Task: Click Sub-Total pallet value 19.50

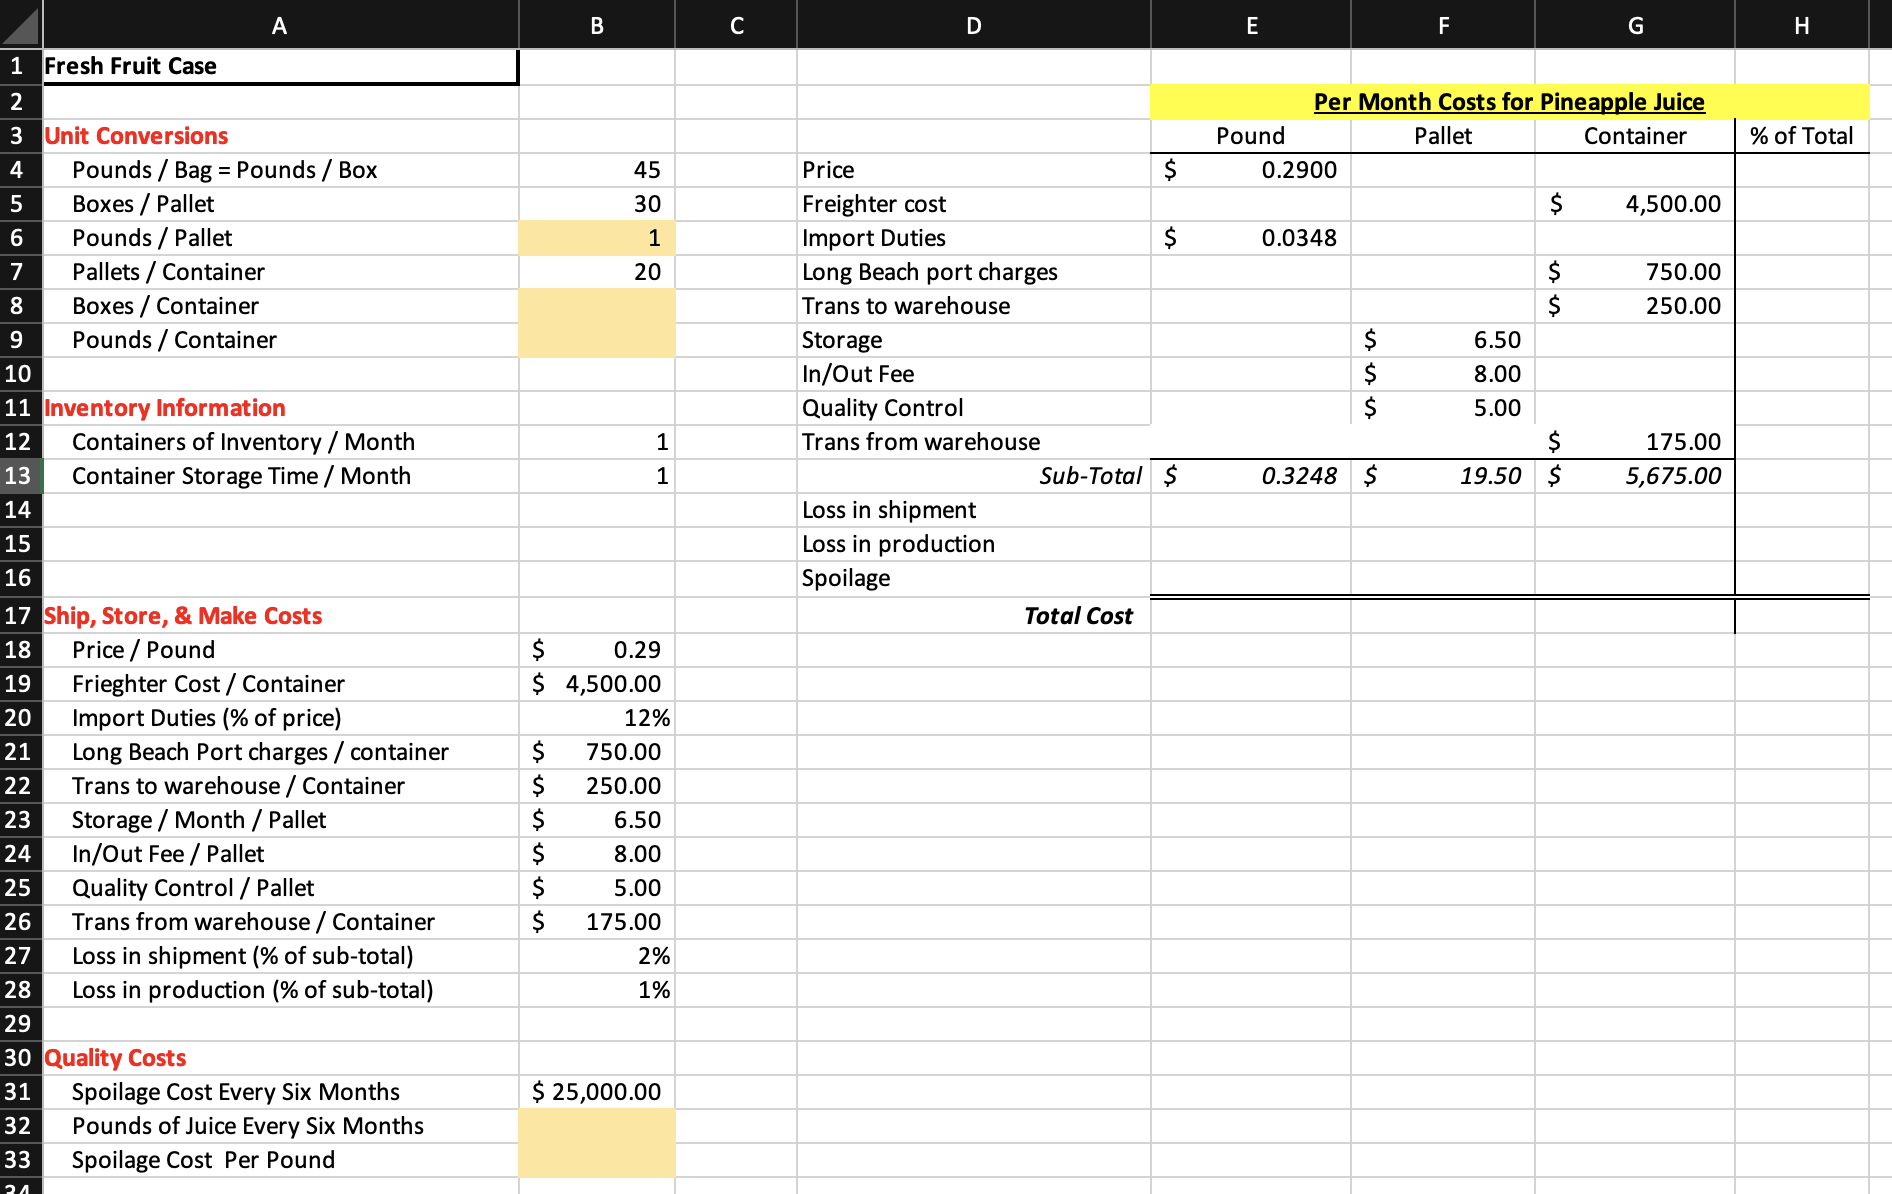Action: click(x=1443, y=476)
